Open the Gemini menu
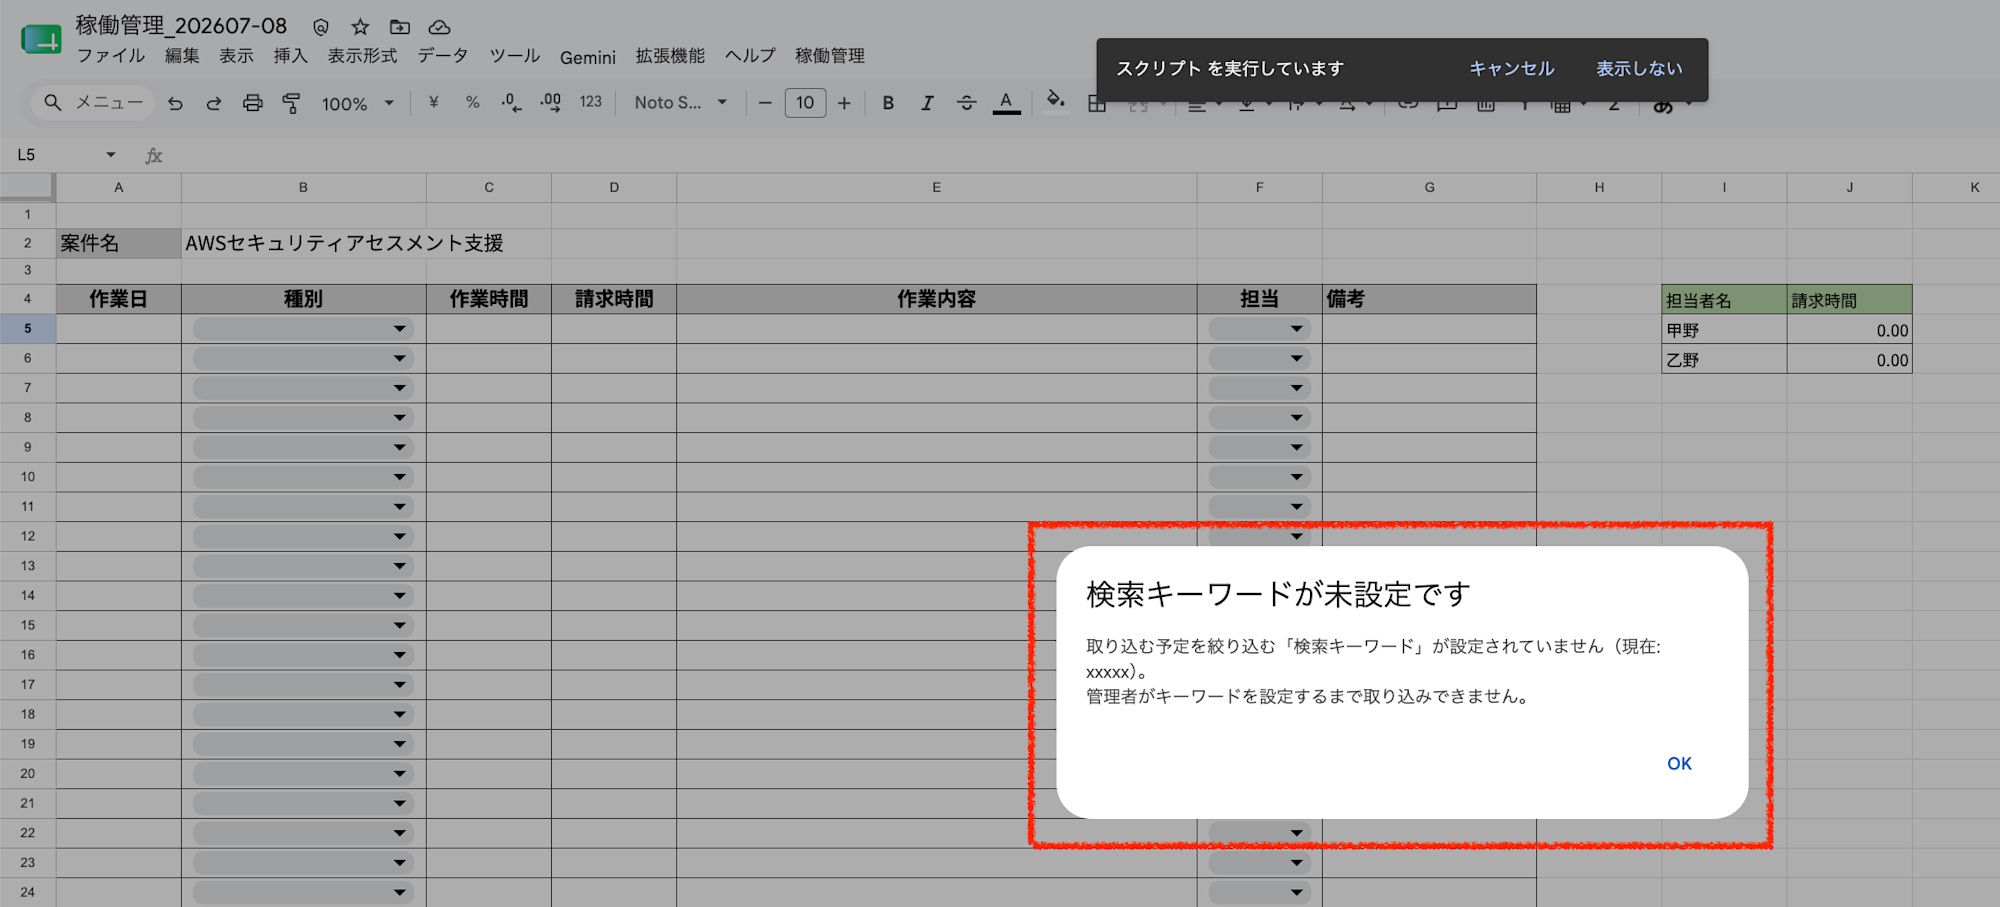2000x907 pixels. [x=588, y=57]
